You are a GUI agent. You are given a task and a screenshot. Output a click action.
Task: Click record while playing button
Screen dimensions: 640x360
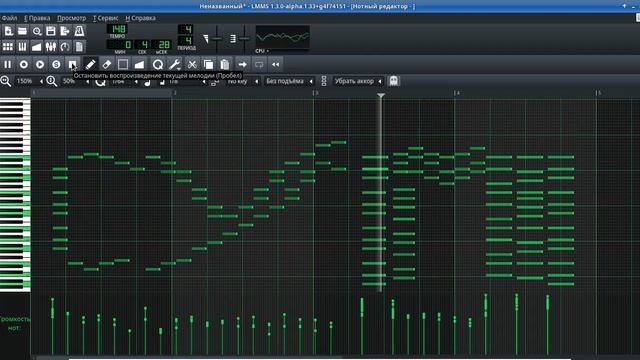click(x=40, y=64)
